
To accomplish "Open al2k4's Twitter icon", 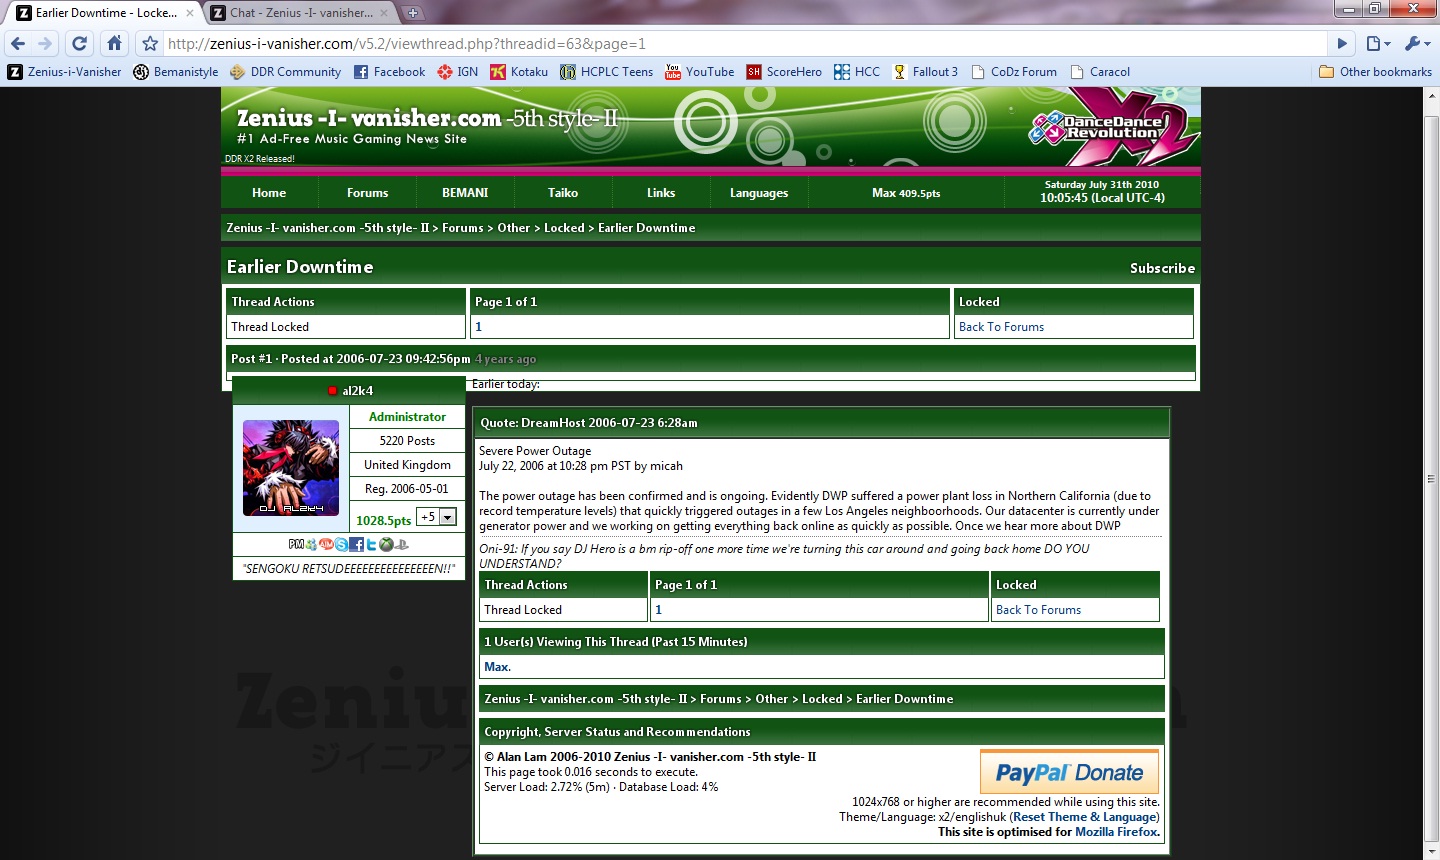I will pos(371,545).
